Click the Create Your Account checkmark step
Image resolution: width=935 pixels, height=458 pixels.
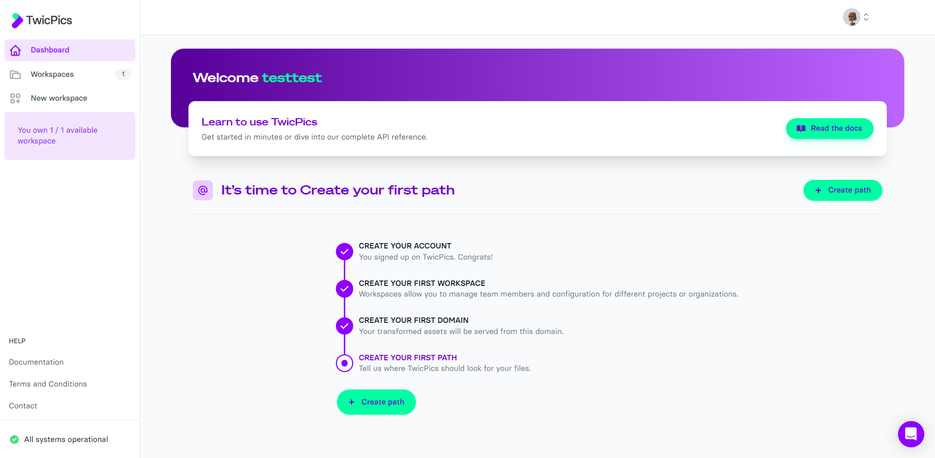344,251
